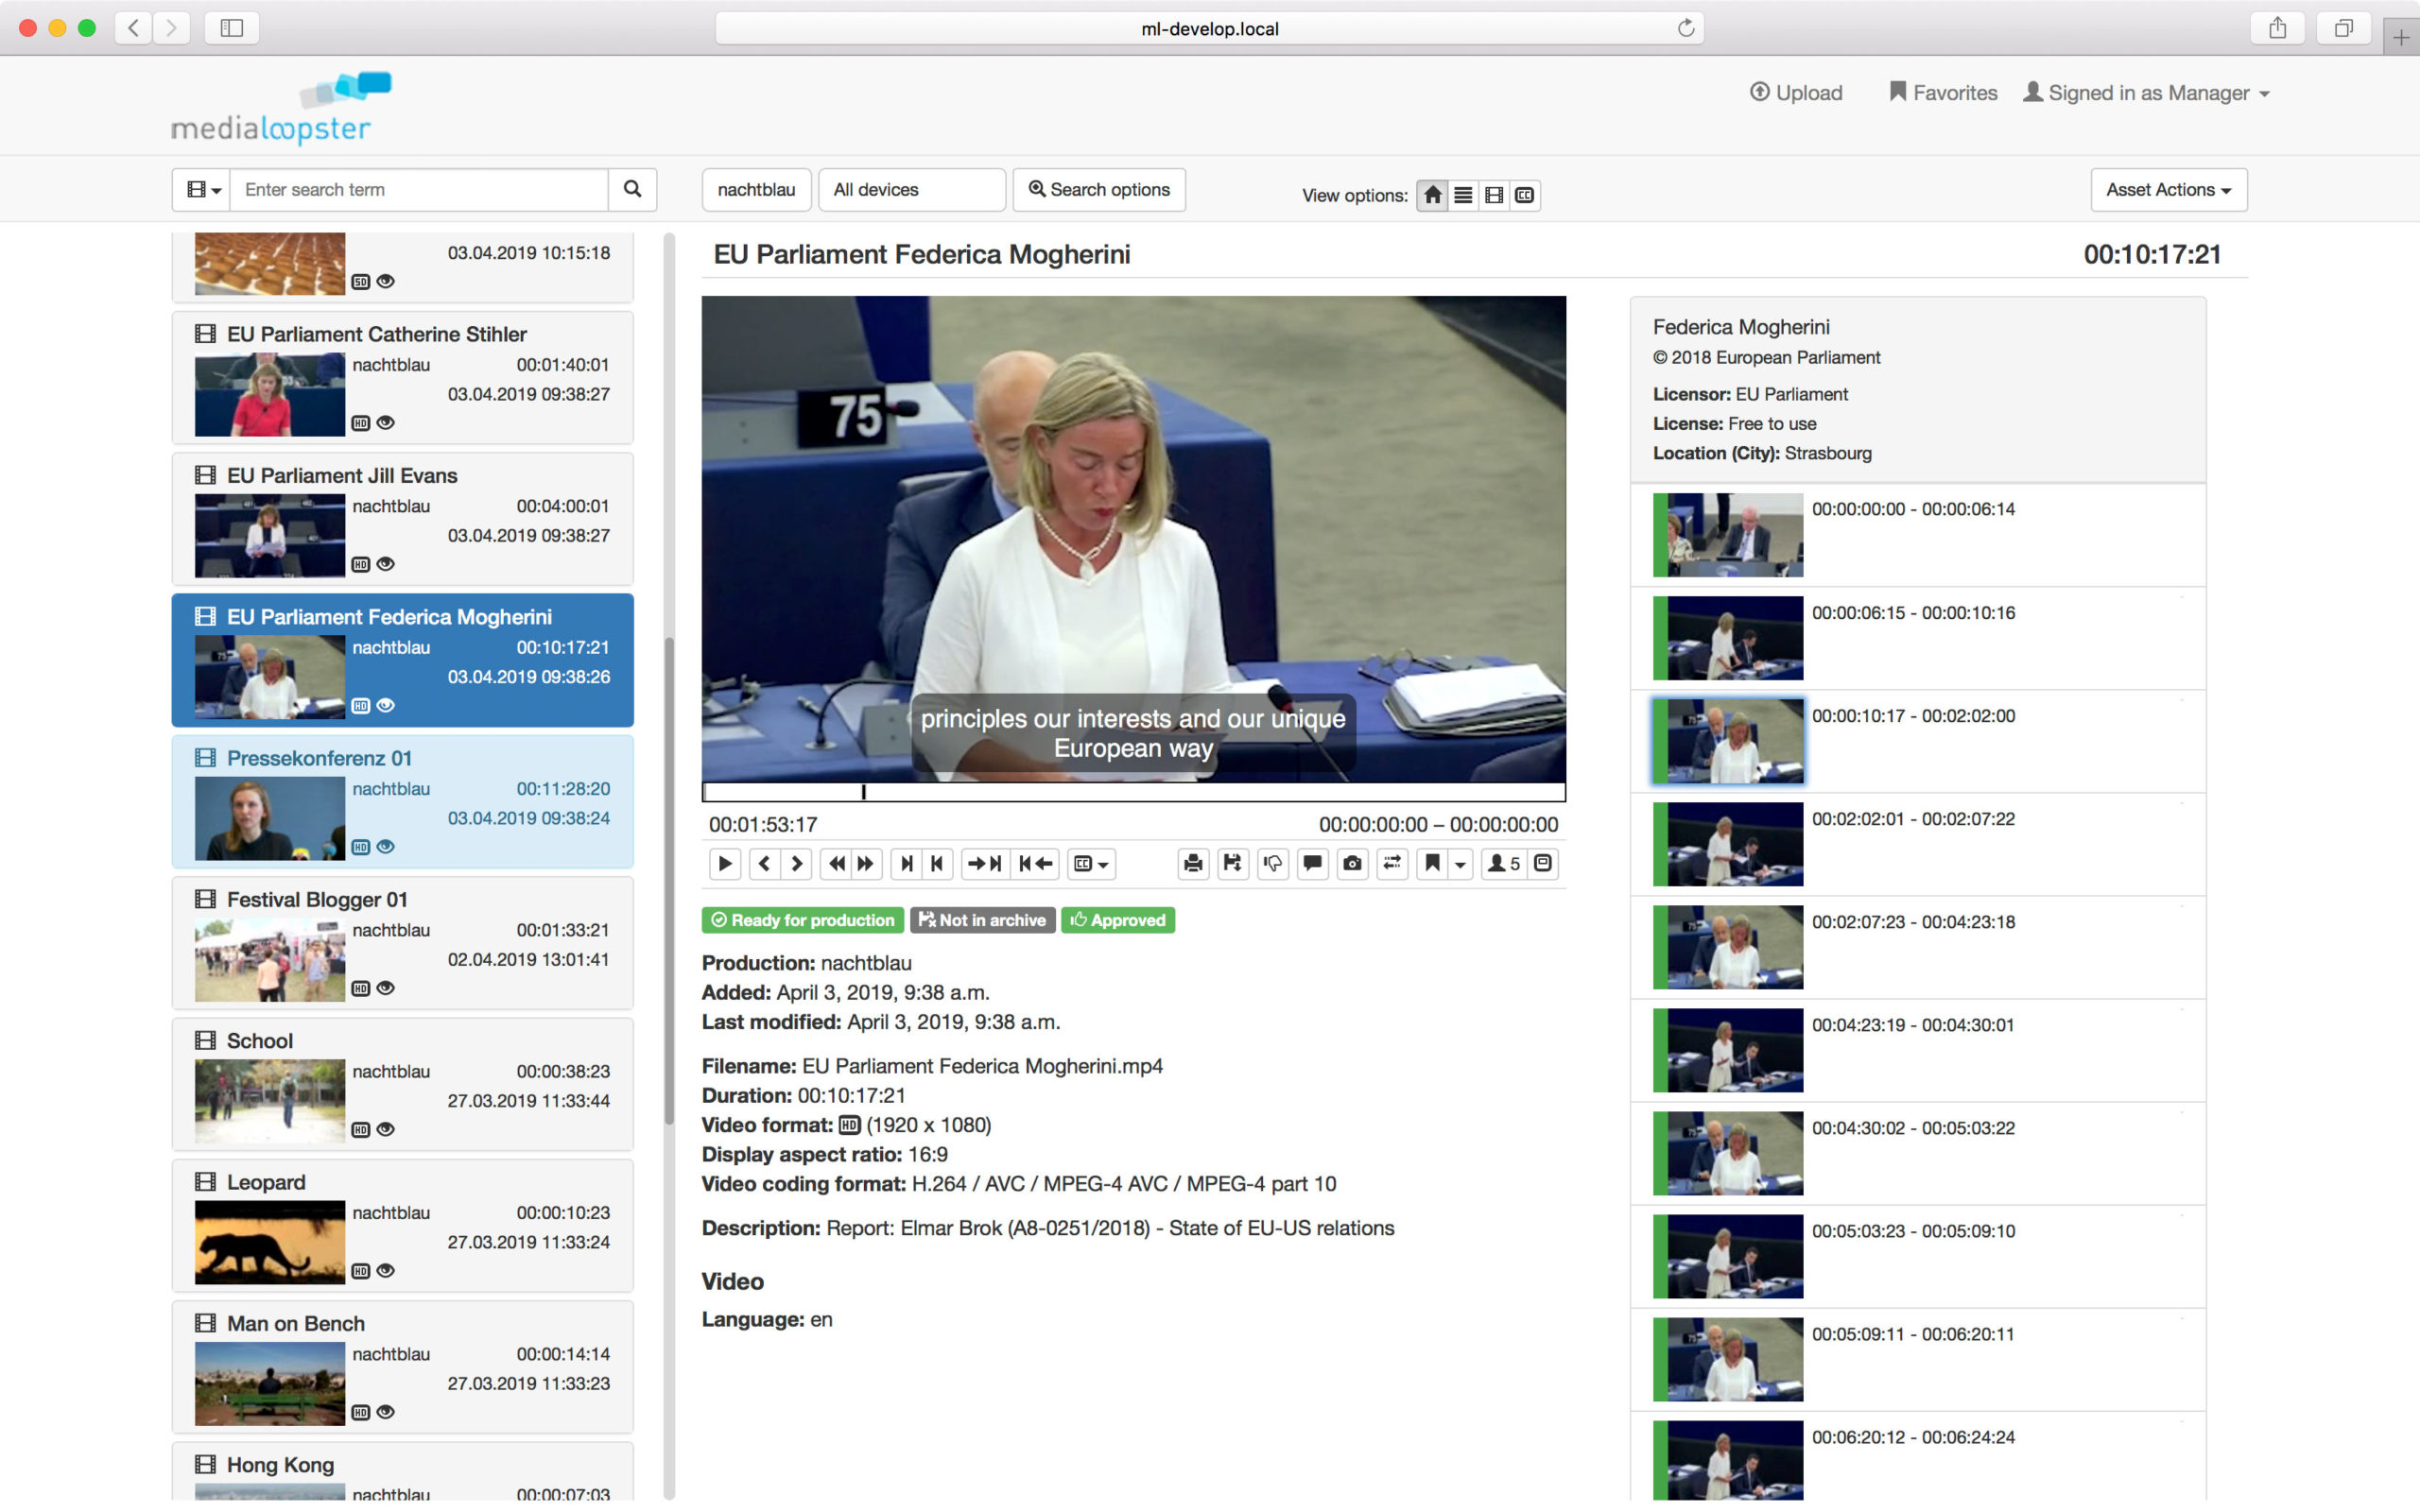Click the camera snapshot icon
This screenshot has width=2420, height=1512.
pyautogui.click(x=1352, y=863)
